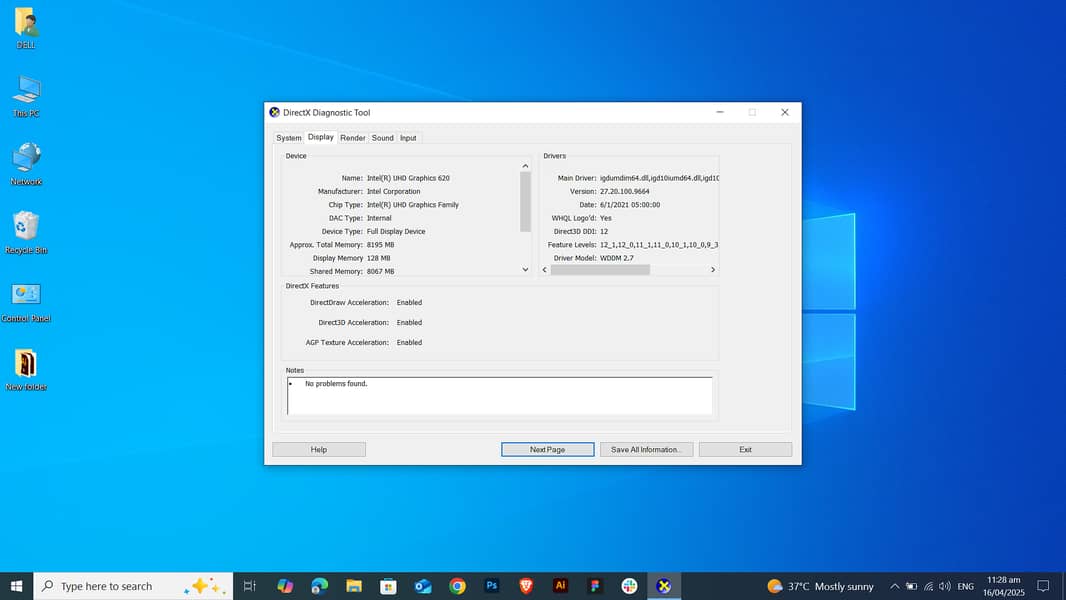Open Slack from the taskbar

(630, 586)
